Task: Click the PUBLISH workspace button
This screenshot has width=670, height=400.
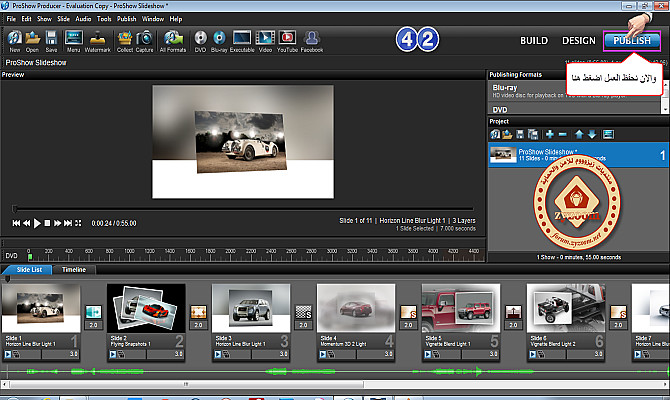Action: (632, 41)
